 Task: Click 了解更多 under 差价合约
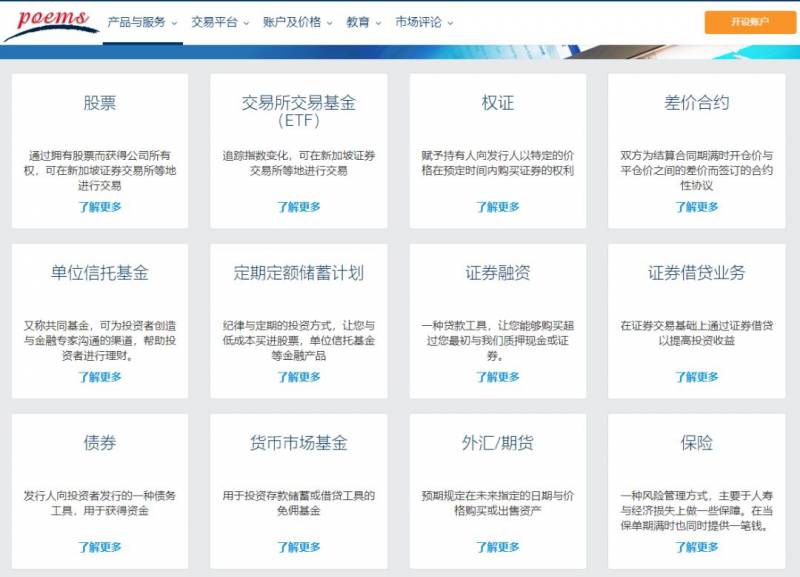[x=697, y=207]
